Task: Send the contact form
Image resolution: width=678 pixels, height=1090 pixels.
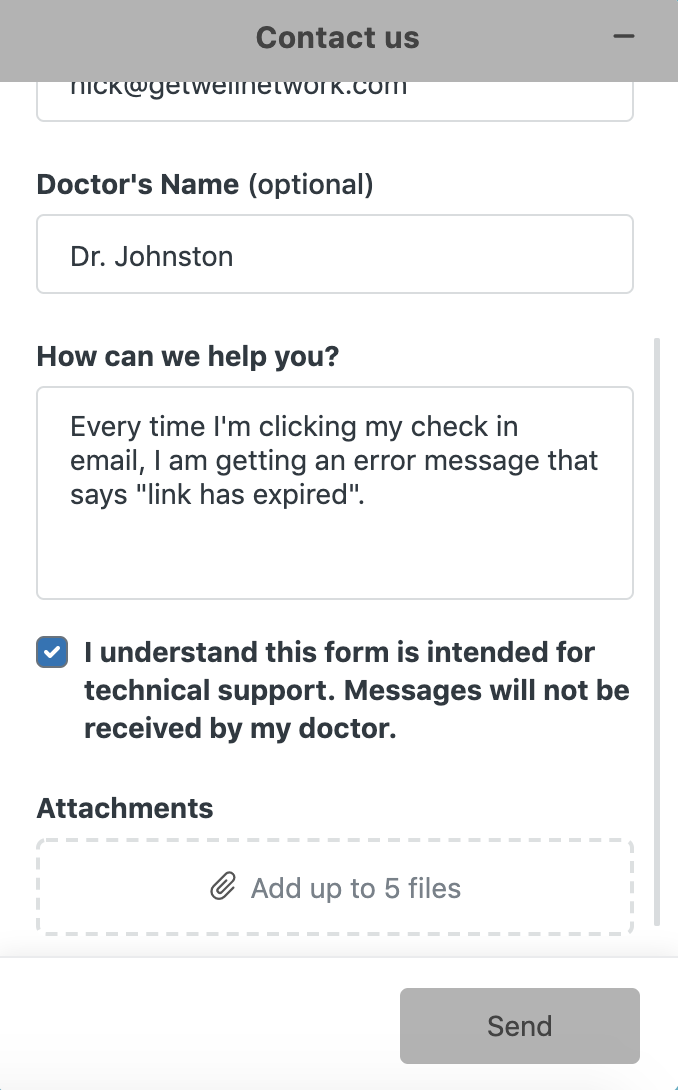Action: coord(519,1026)
